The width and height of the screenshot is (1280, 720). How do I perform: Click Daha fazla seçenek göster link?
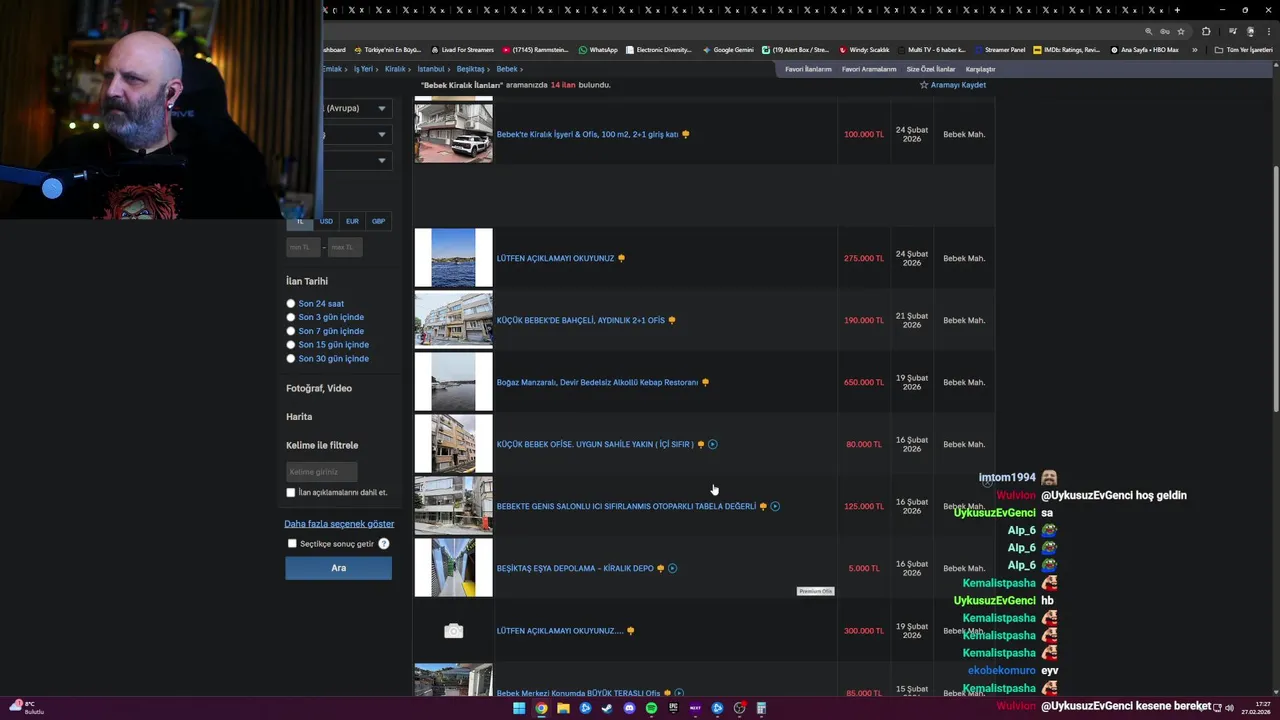[339, 524]
